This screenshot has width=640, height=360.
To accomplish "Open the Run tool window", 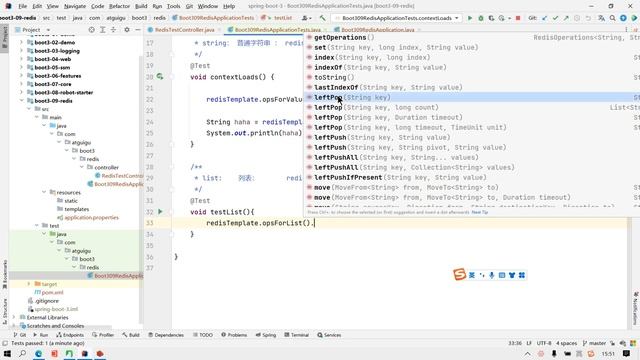I will pos(40,335).
